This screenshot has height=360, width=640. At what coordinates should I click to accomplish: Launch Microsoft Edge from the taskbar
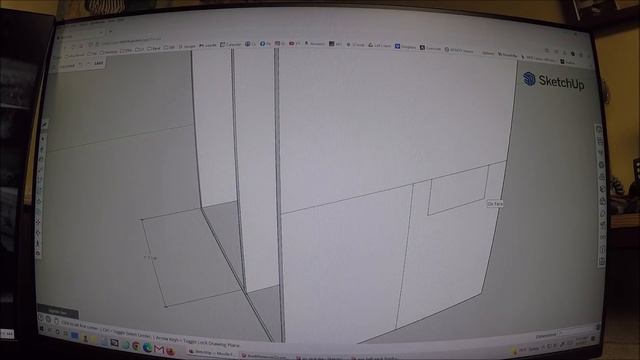tap(147, 348)
